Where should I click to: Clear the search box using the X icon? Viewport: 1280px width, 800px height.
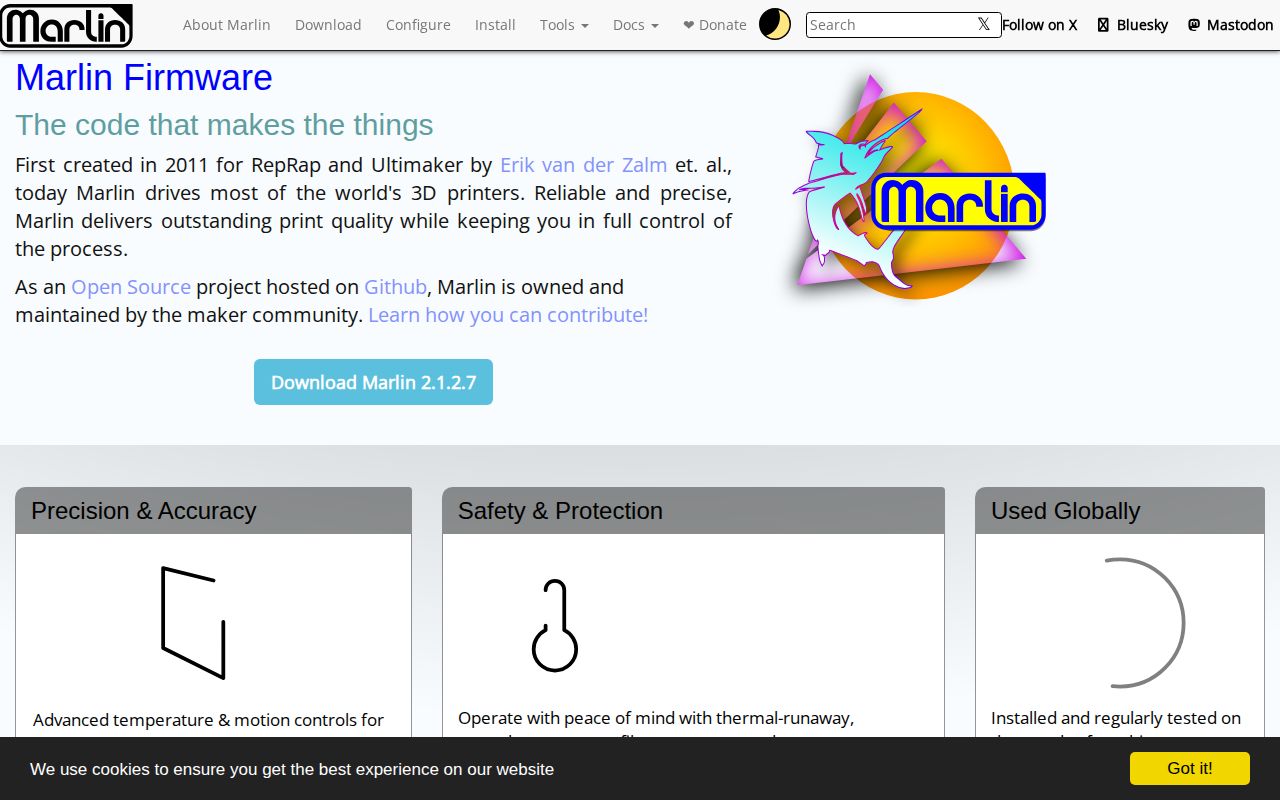point(983,24)
